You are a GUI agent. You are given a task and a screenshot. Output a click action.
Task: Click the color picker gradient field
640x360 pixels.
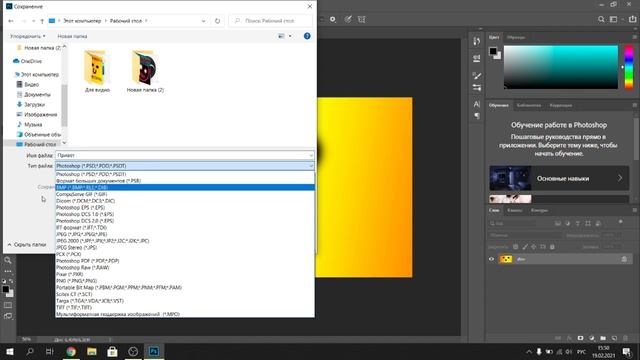click(x=560, y=67)
